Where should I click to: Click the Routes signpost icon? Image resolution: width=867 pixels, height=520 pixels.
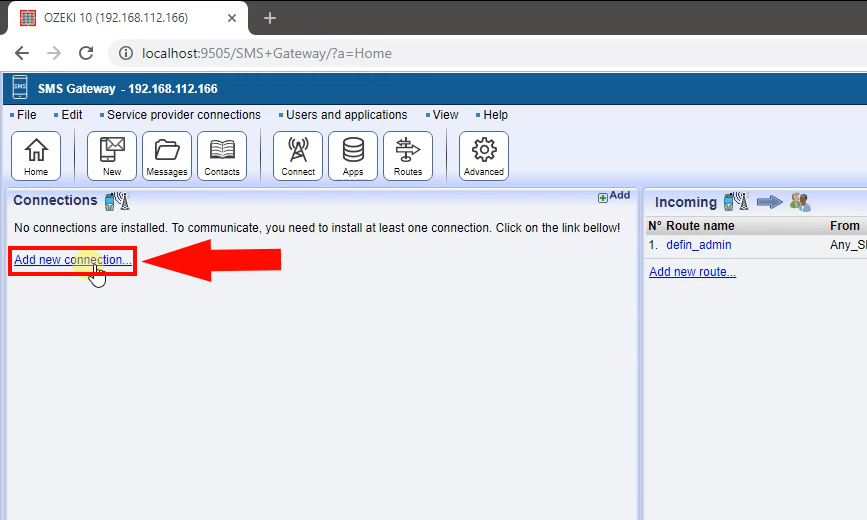pyautogui.click(x=408, y=156)
